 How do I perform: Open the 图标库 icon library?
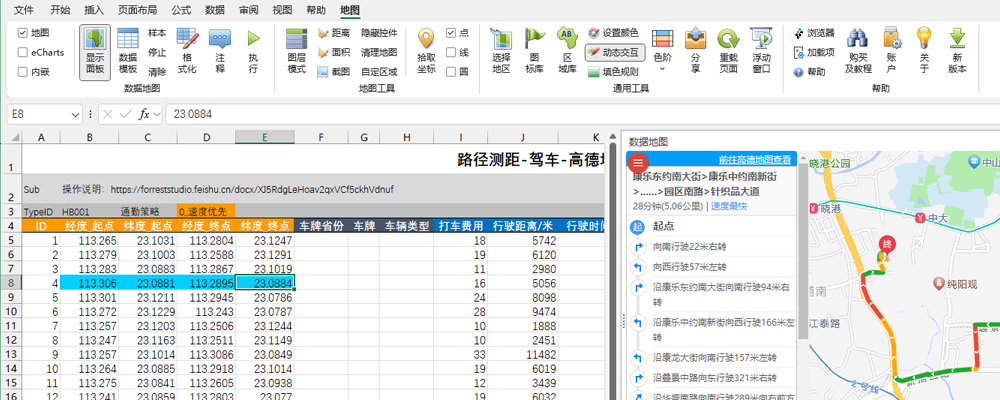pos(534,52)
